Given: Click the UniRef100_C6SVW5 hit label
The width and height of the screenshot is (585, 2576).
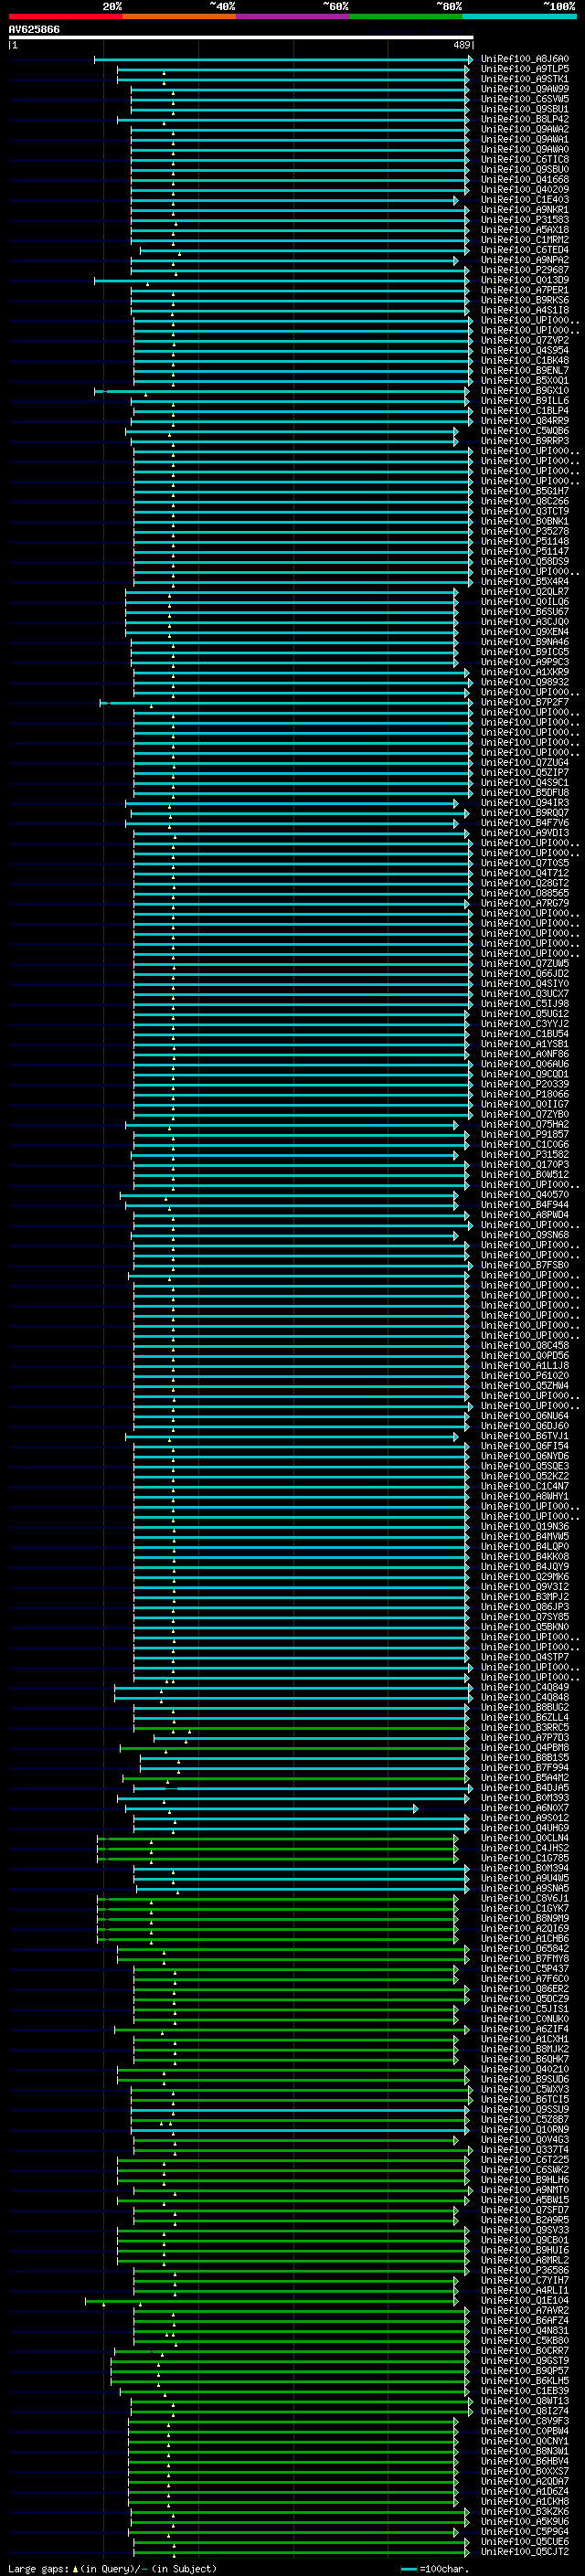Looking at the screenshot, I should (x=525, y=99).
